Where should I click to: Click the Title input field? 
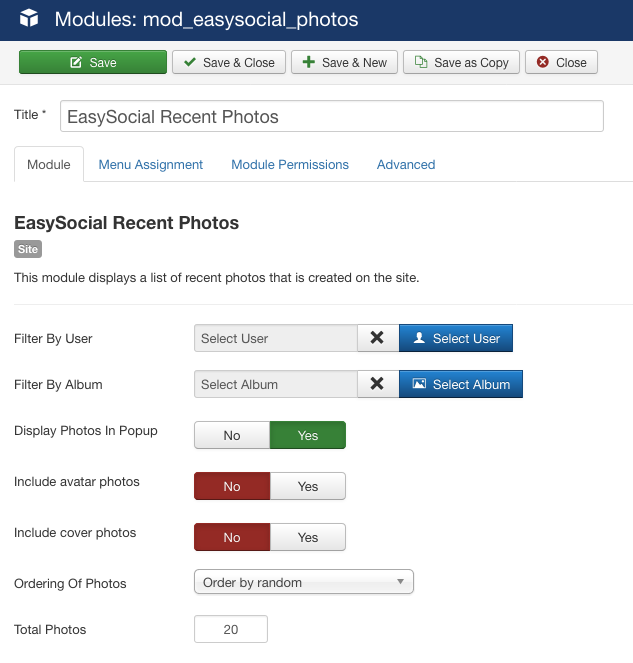pyautogui.click(x=332, y=116)
